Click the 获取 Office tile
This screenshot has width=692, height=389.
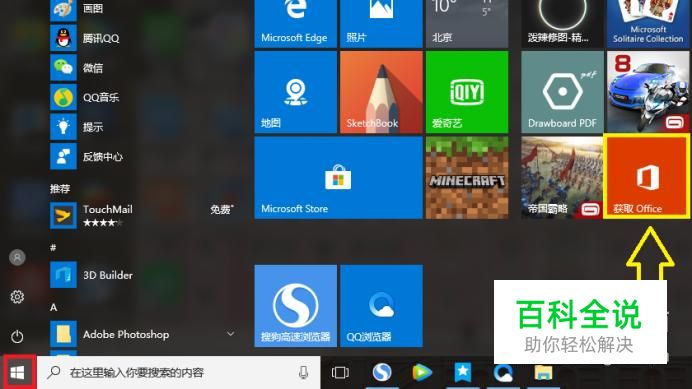pos(647,177)
